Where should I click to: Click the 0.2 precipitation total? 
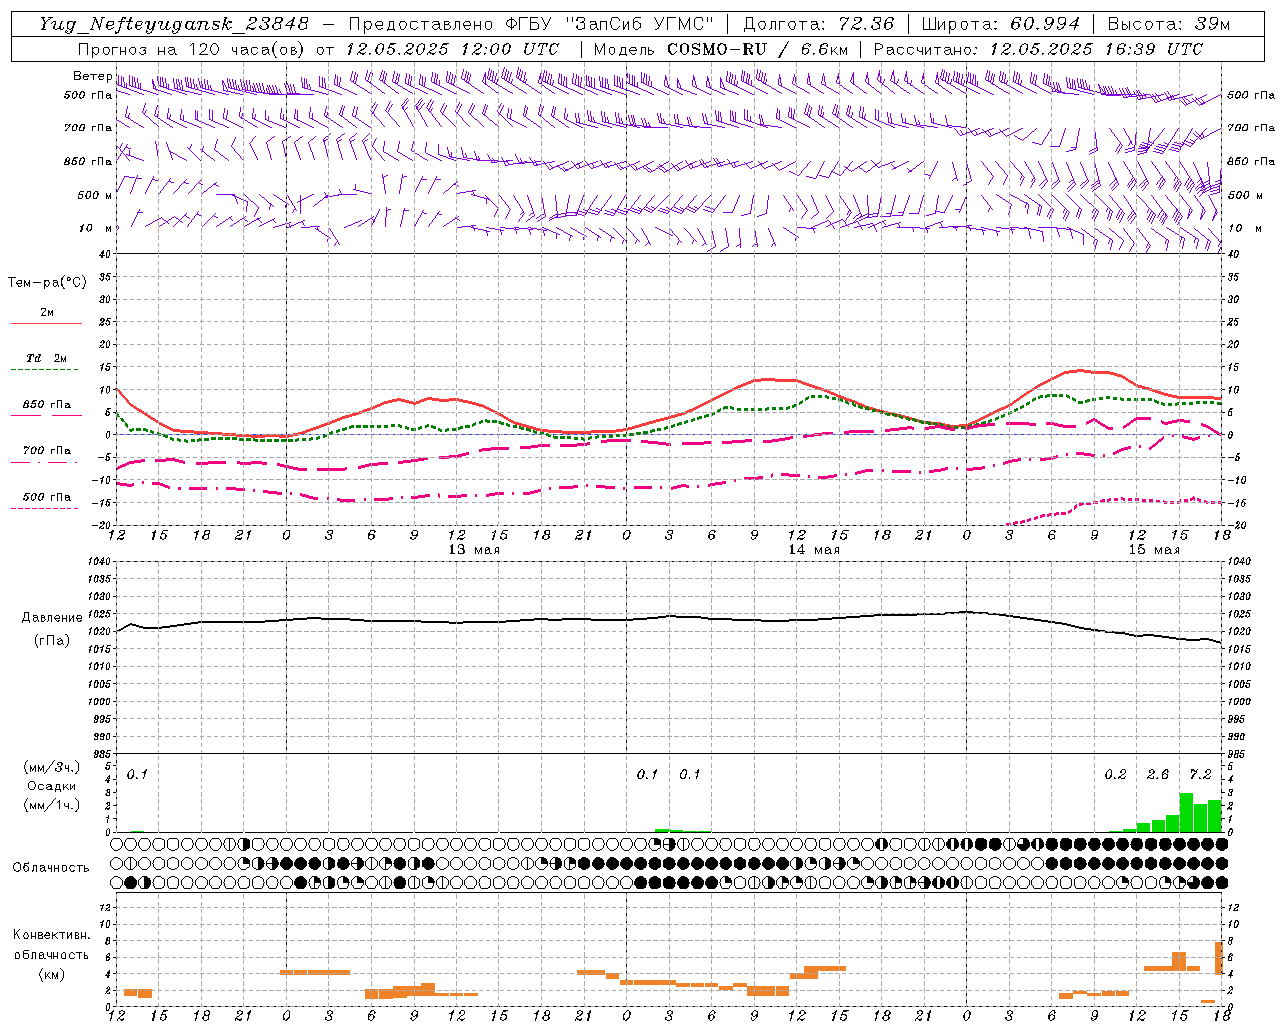(x=1115, y=775)
